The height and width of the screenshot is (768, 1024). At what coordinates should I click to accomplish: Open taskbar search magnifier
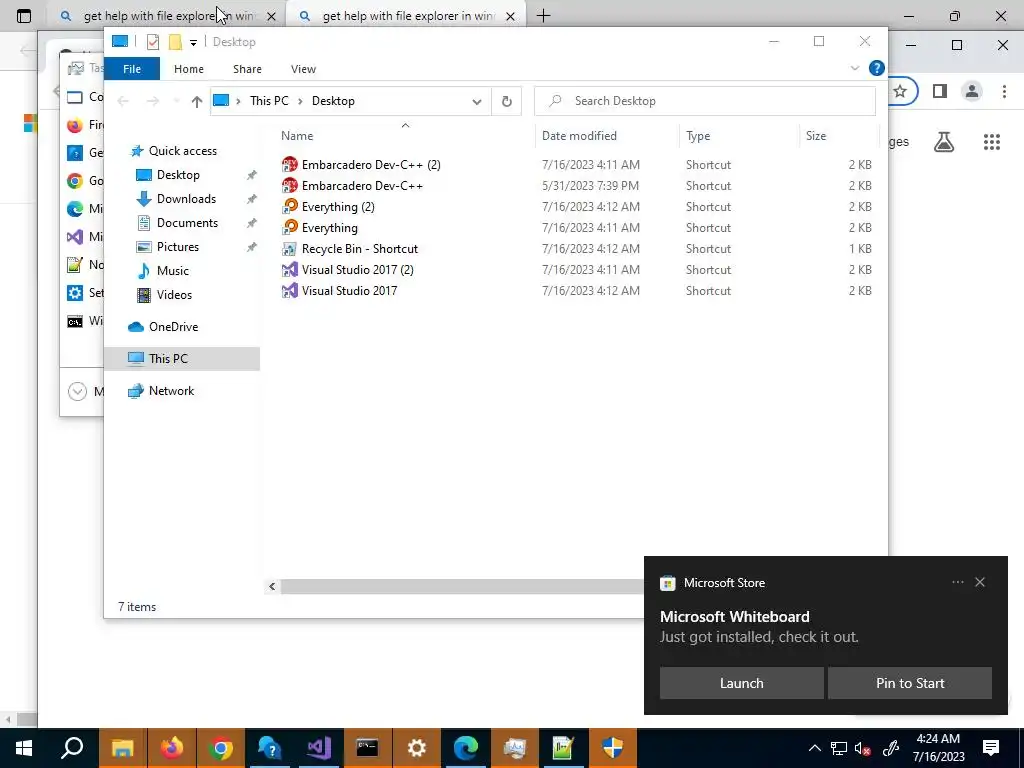pyautogui.click(x=72, y=748)
